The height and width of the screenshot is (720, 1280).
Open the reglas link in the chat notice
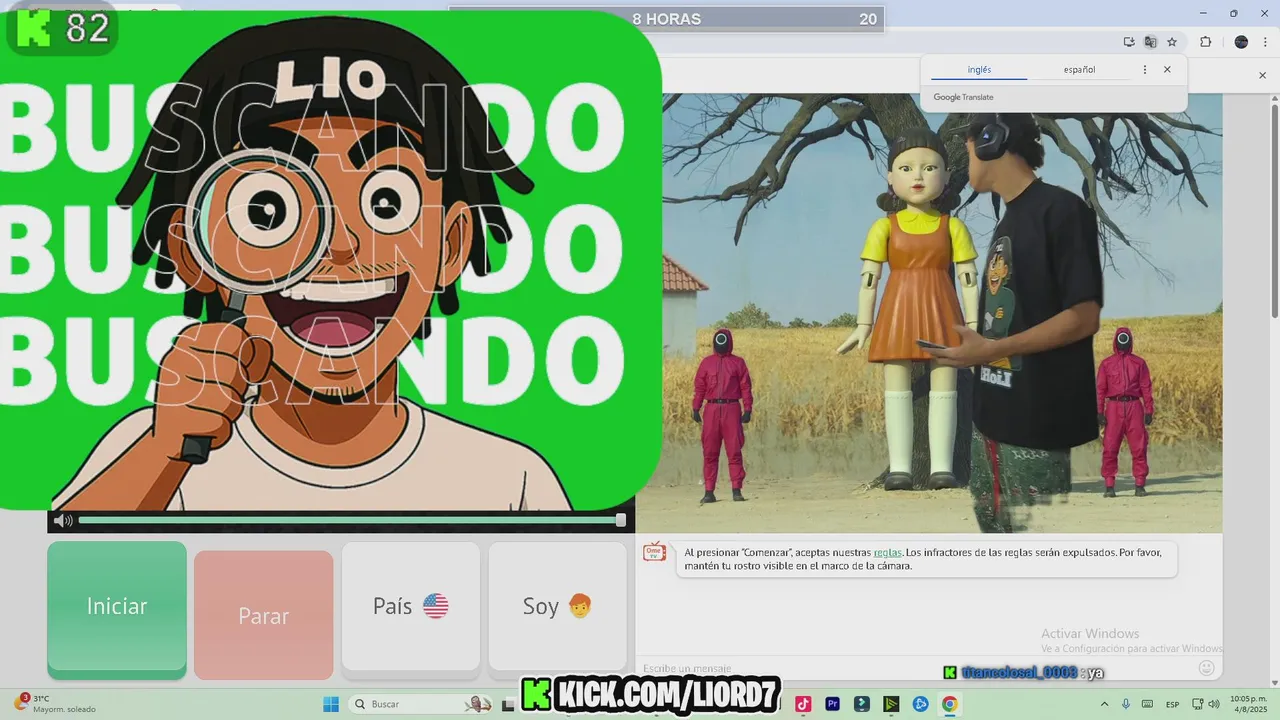(887, 552)
